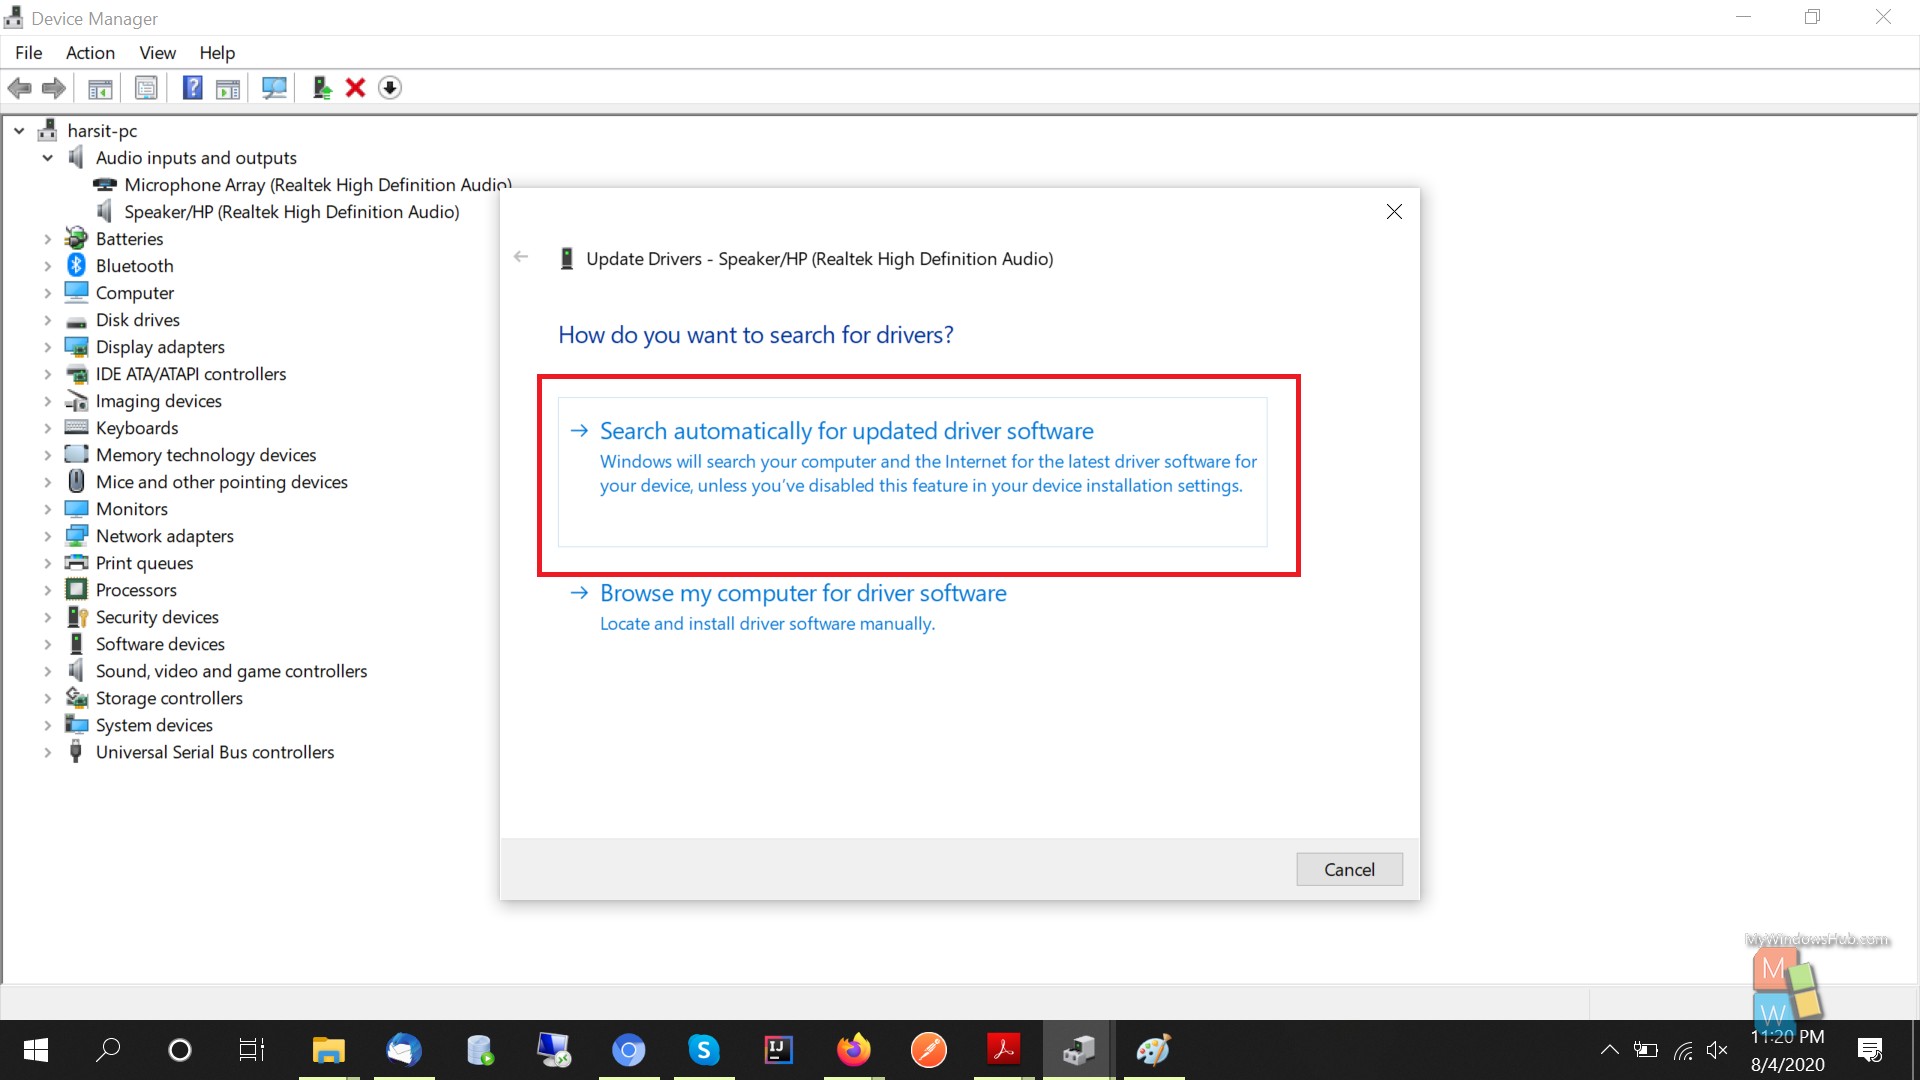
Task: Collapse Audio inputs and outputs category
Action: [47, 158]
